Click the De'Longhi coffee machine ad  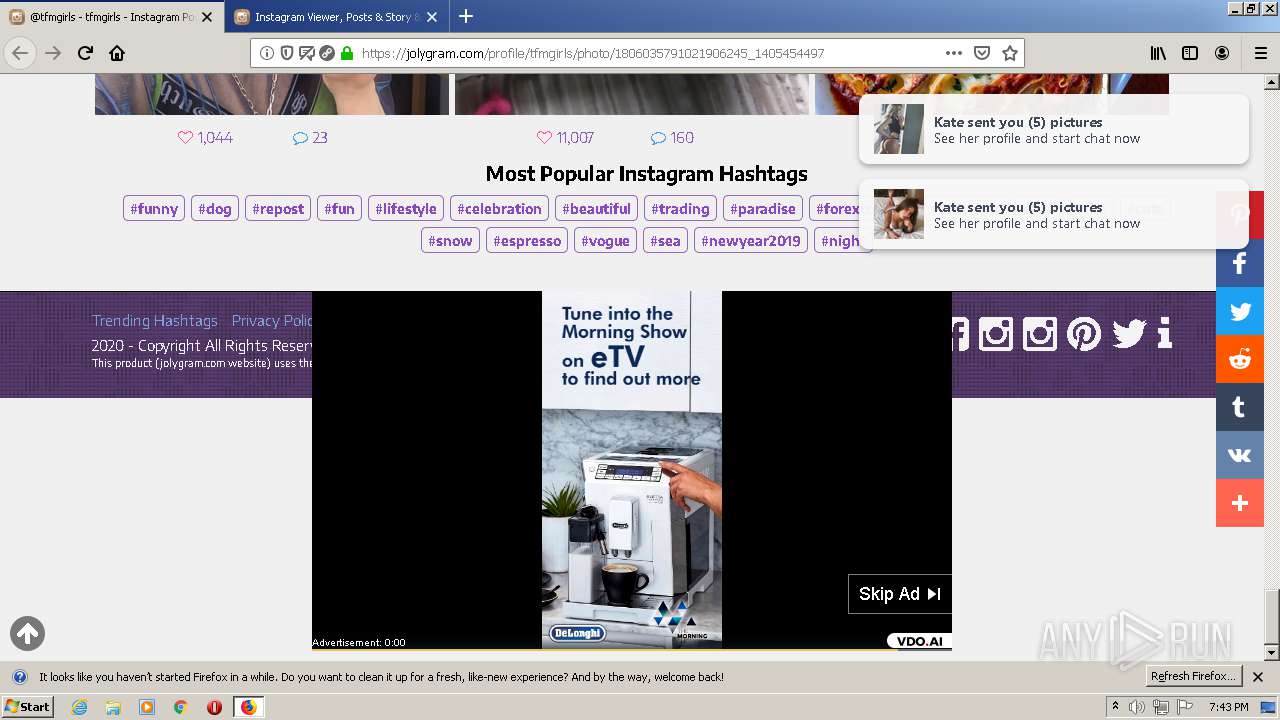coord(632,470)
